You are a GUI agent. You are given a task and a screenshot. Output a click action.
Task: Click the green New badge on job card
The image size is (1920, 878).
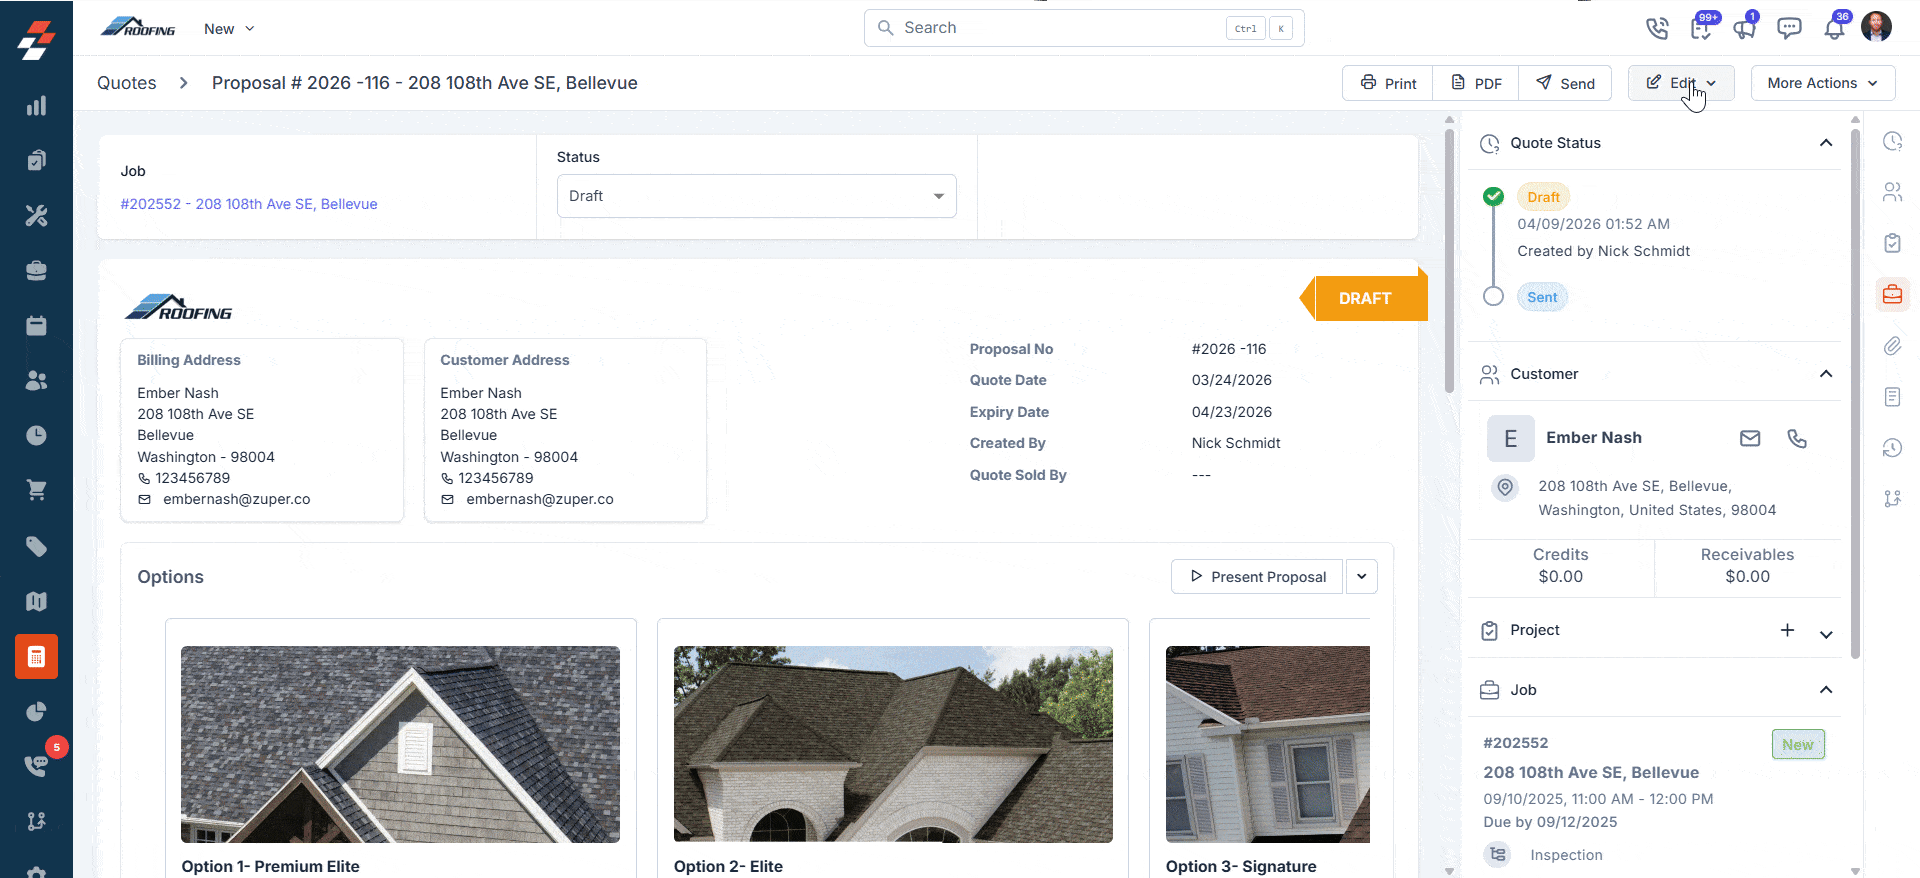coord(1798,744)
